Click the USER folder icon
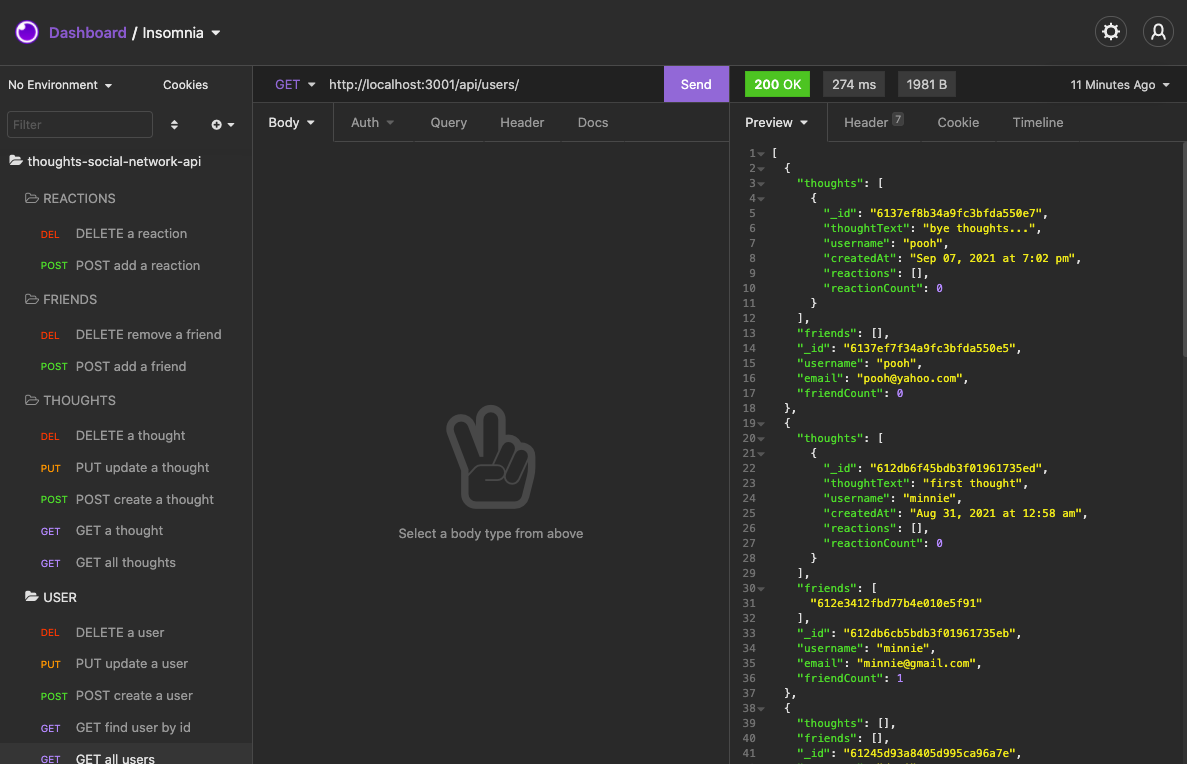1187x764 pixels. click(x=31, y=597)
